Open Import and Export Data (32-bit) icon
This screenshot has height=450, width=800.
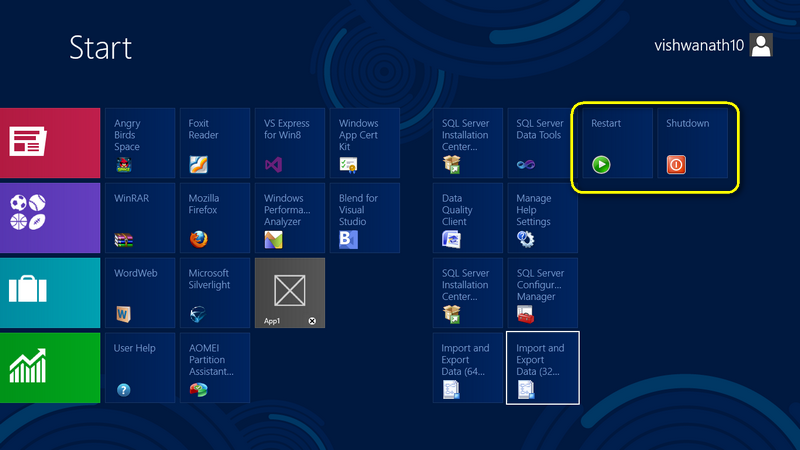[x=526, y=390]
